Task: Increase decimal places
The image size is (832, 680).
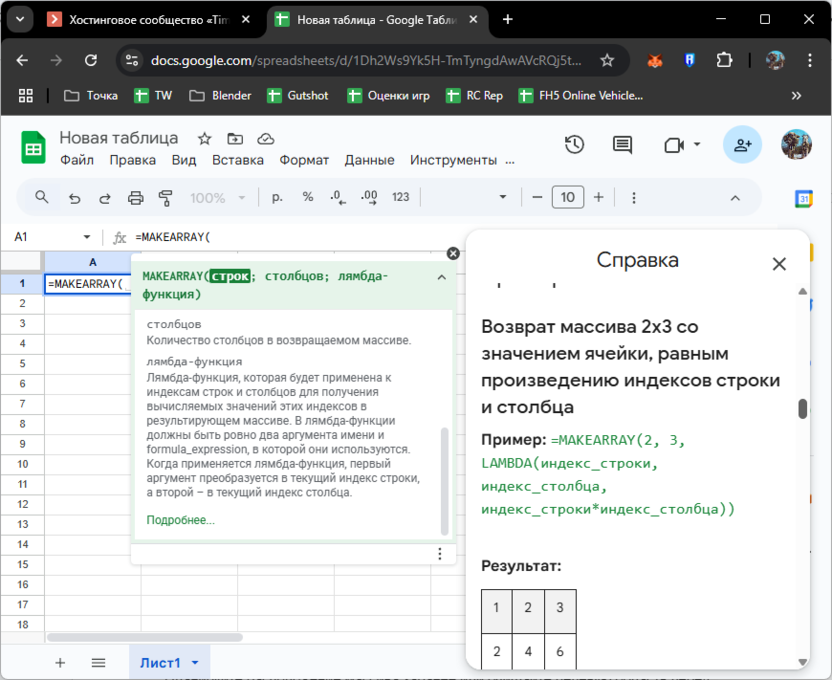Action: pyautogui.click(x=368, y=197)
